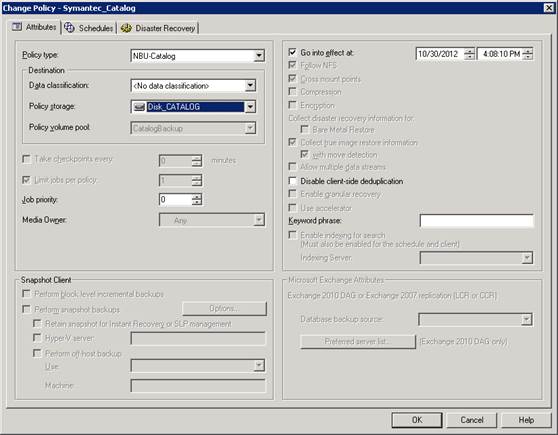Open the Disaster Recovery tab
This screenshot has width=558, height=435.
pyautogui.click(x=158, y=28)
